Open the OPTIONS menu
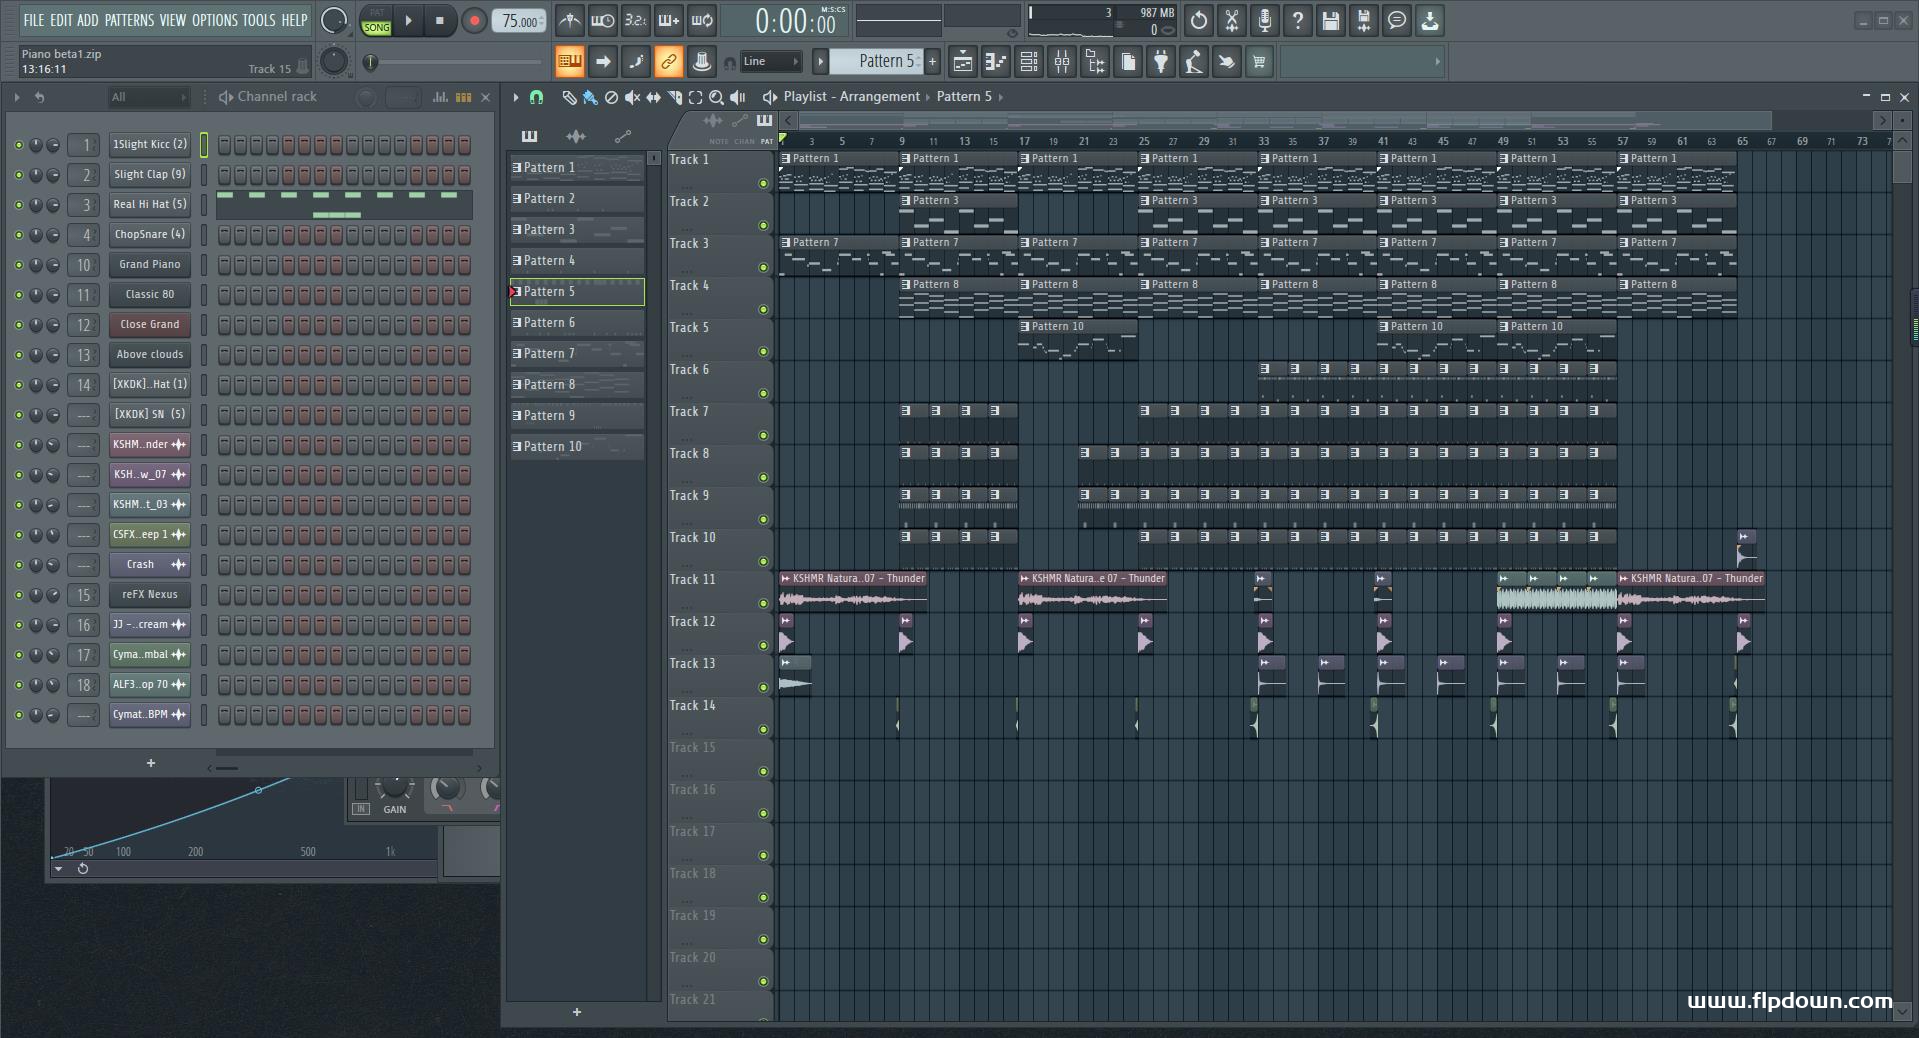1919x1038 pixels. pyautogui.click(x=215, y=20)
